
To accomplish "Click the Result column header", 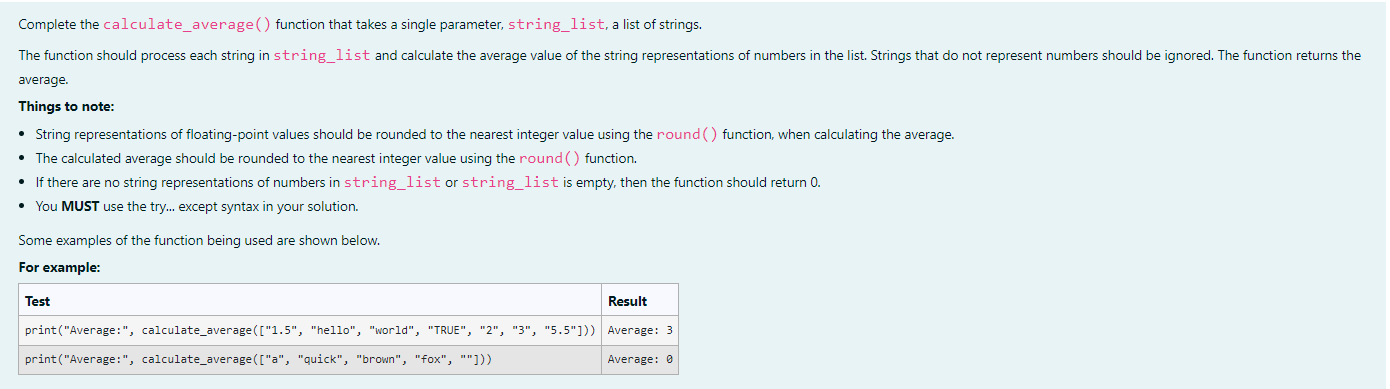I will pyautogui.click(x=627, y=301).
